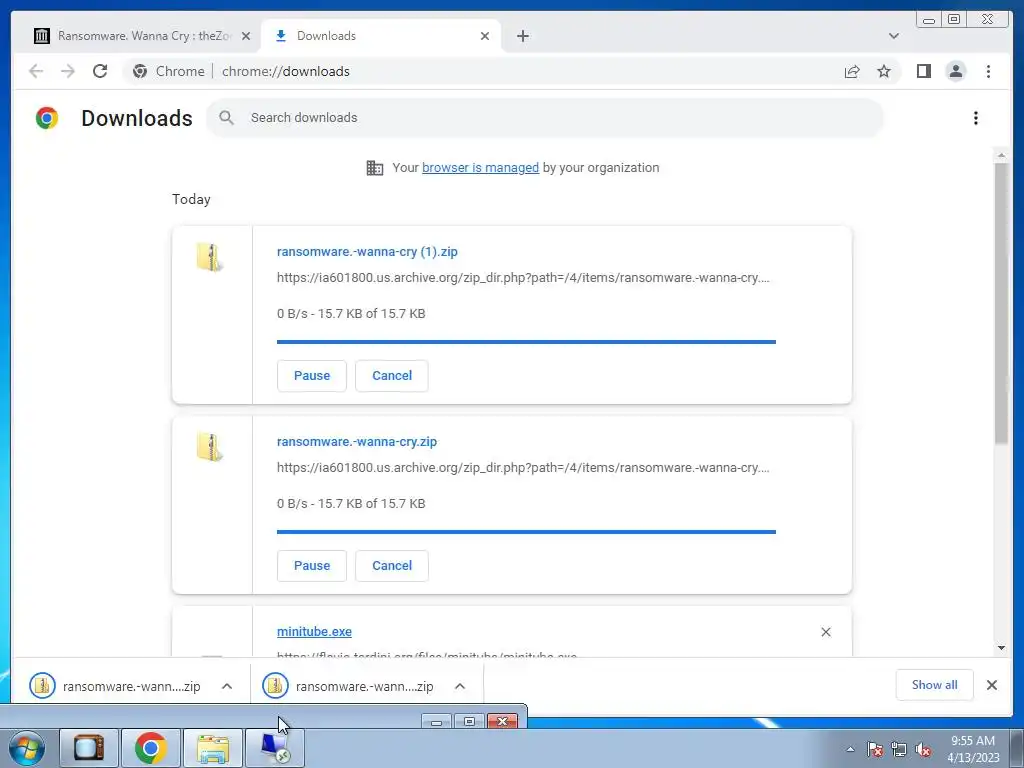Focus the Search downloads field
This screenshot has width=1024, height=768.
(545, 118)
